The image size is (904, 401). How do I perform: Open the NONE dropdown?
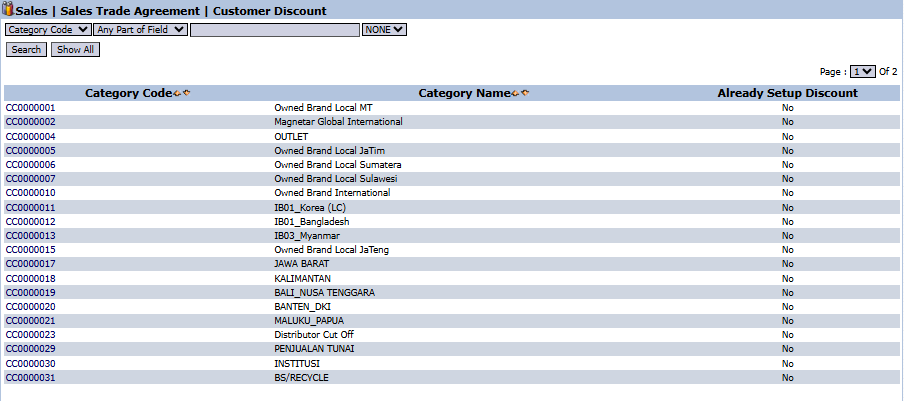384,30
